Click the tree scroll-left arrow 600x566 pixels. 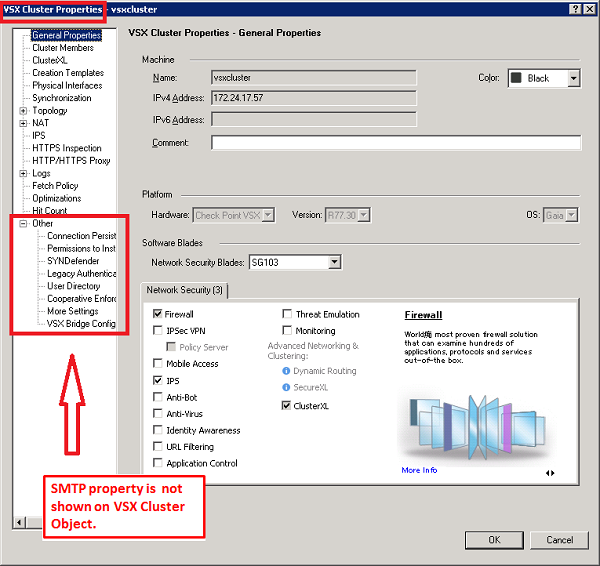(x=20, y=522)
